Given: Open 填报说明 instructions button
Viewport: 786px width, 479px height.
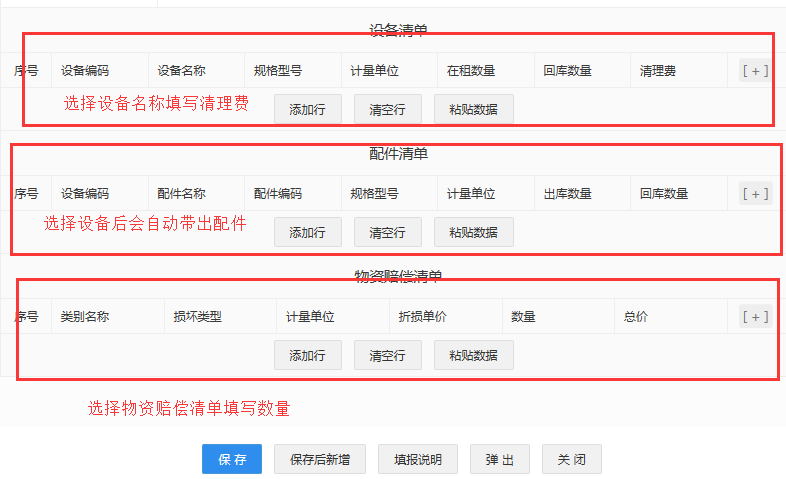Looking at the screenshot, I should tap(418, 459).
